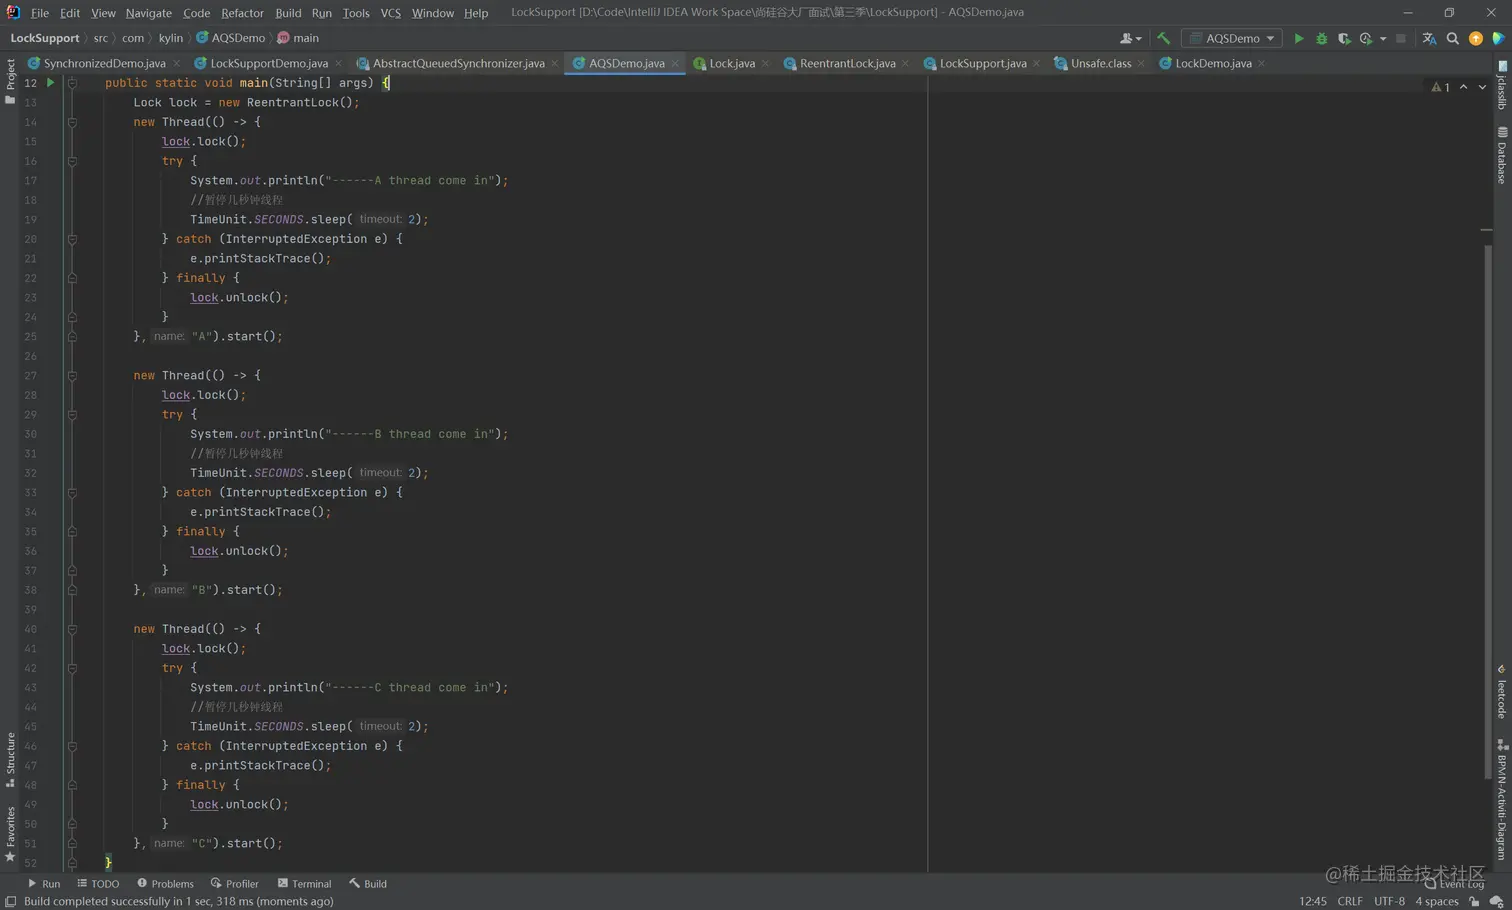Click the 4 spaces indent setting
Viewport: 1512px width, 910px height.
(x=1436, y=901)
